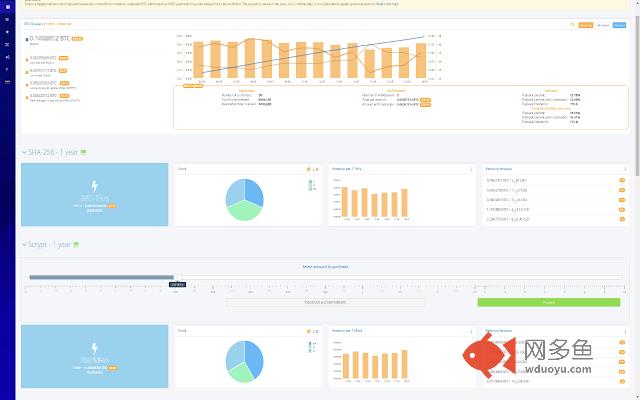Click orange badge on last Scrypt forecast row
This screenshot has height=400, width=640.
tap(622, 381)
